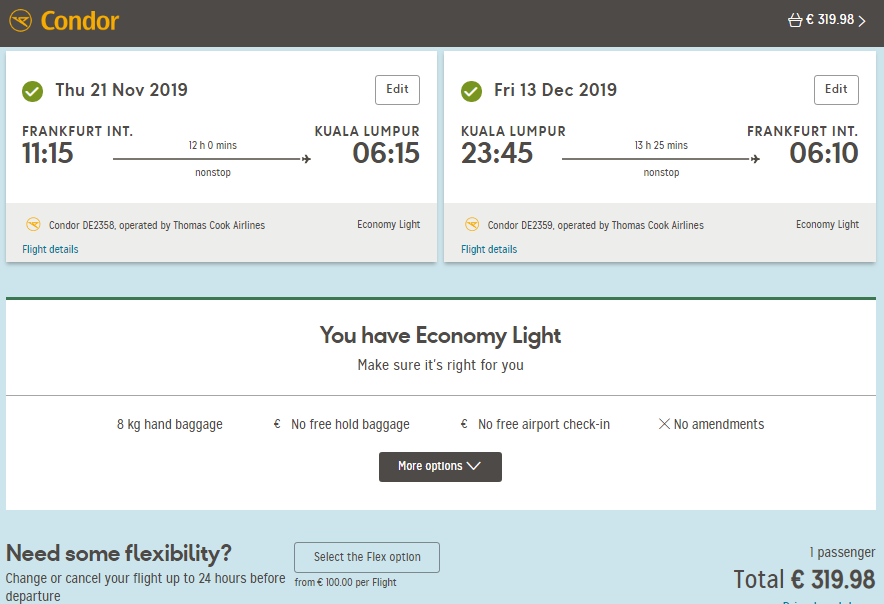884x604 pixels.
Task: Click the euro icon beside No free hold baggage
Action: [277, 424]
